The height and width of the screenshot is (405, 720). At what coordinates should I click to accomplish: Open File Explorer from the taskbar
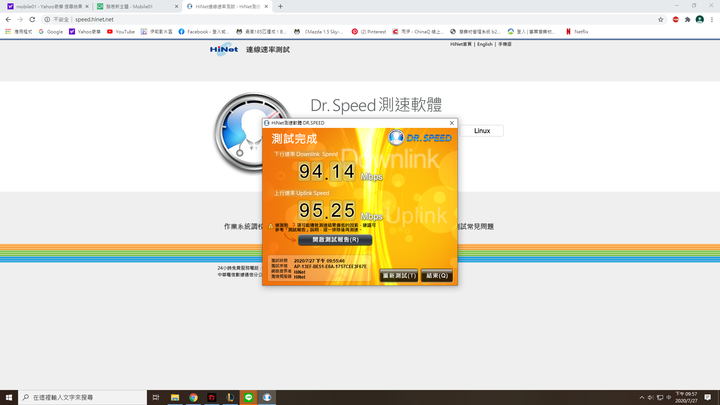(x=175, y=397)
